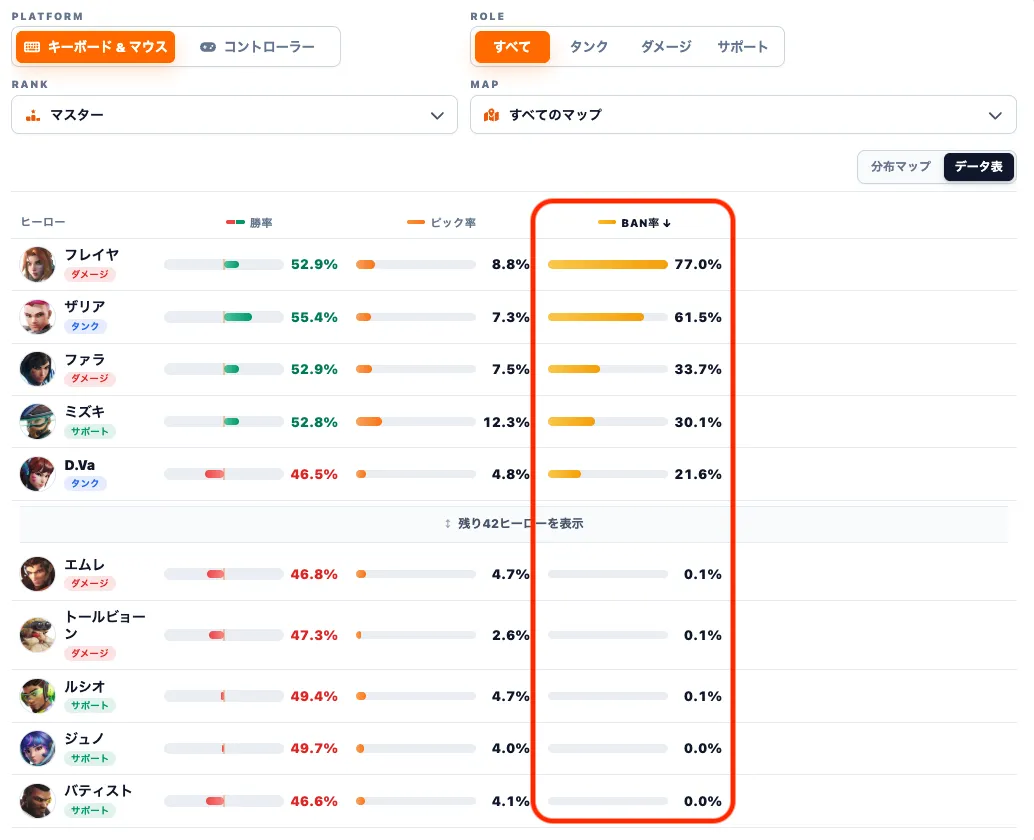Viewport: 1034px width, 840px height.
Task: Click D.Va hero portrait
Action: click(x=38, y=474)
